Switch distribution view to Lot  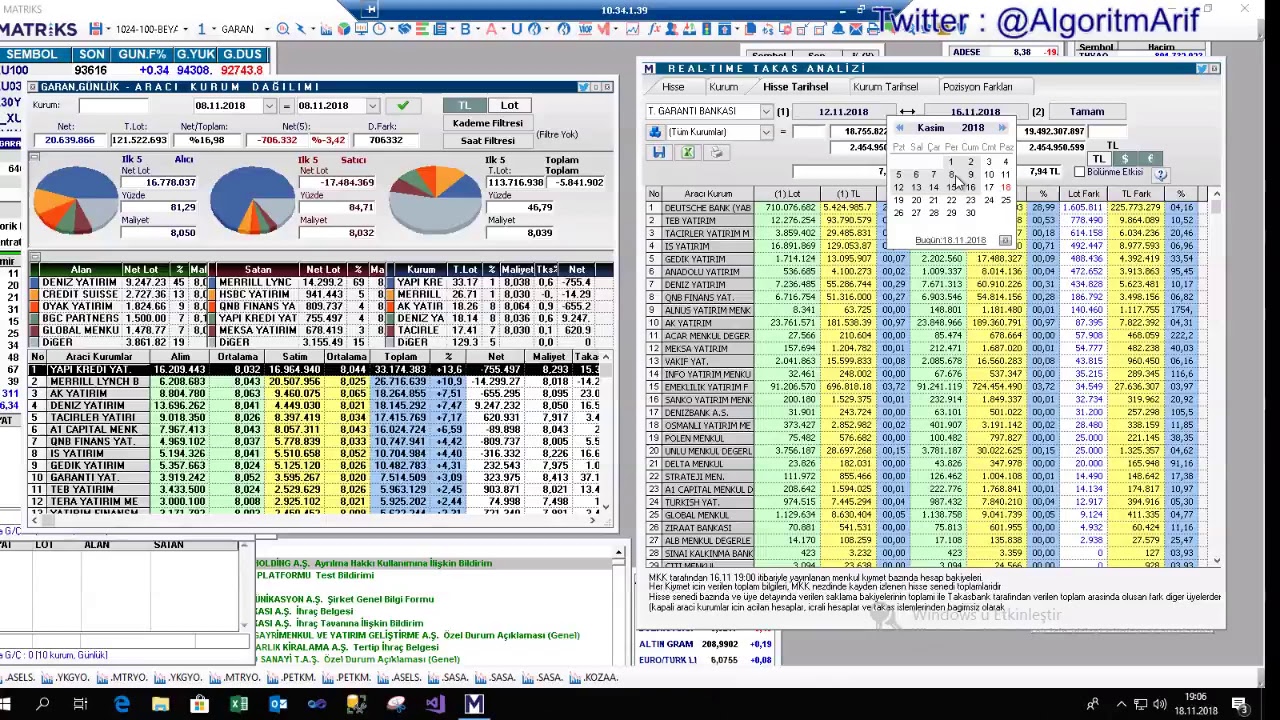tap(509, 105)
